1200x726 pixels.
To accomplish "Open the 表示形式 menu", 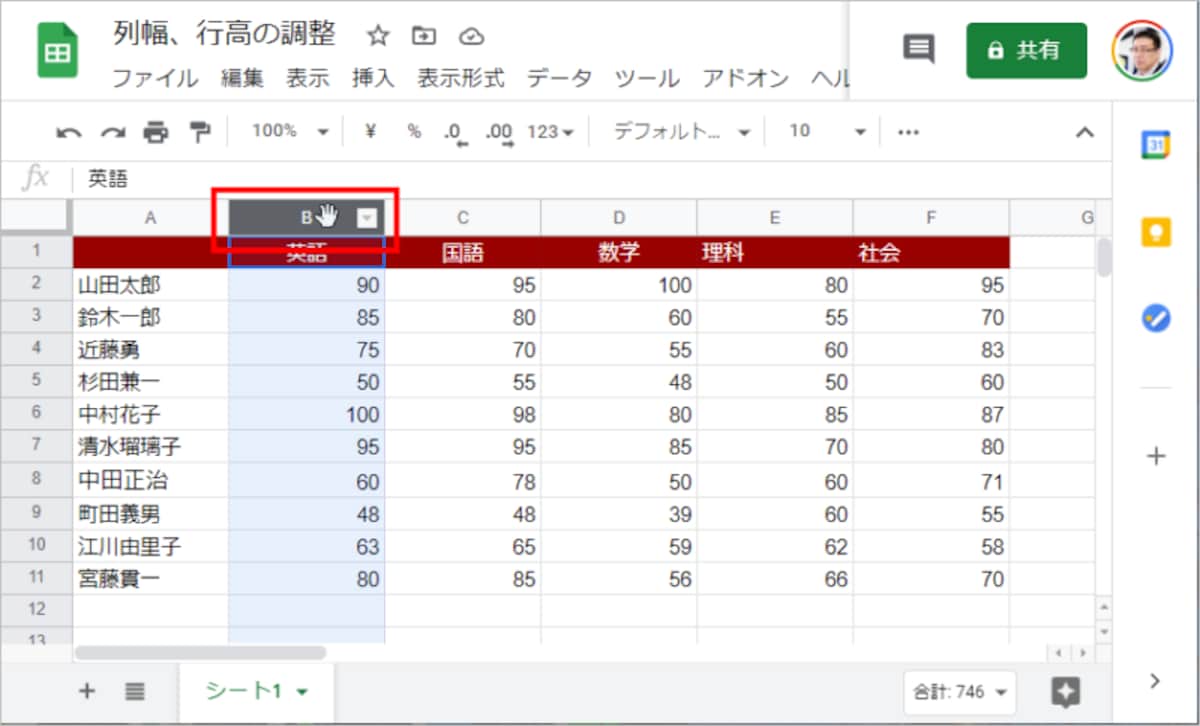I will [461, 78].
